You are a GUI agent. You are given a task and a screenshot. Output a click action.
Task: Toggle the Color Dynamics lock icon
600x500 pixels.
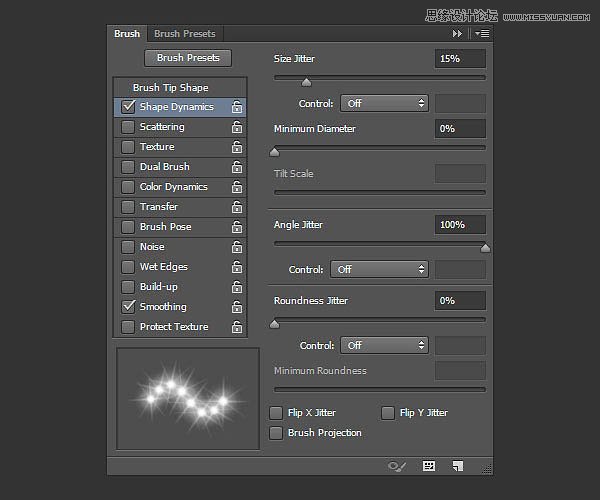(237, 187)
